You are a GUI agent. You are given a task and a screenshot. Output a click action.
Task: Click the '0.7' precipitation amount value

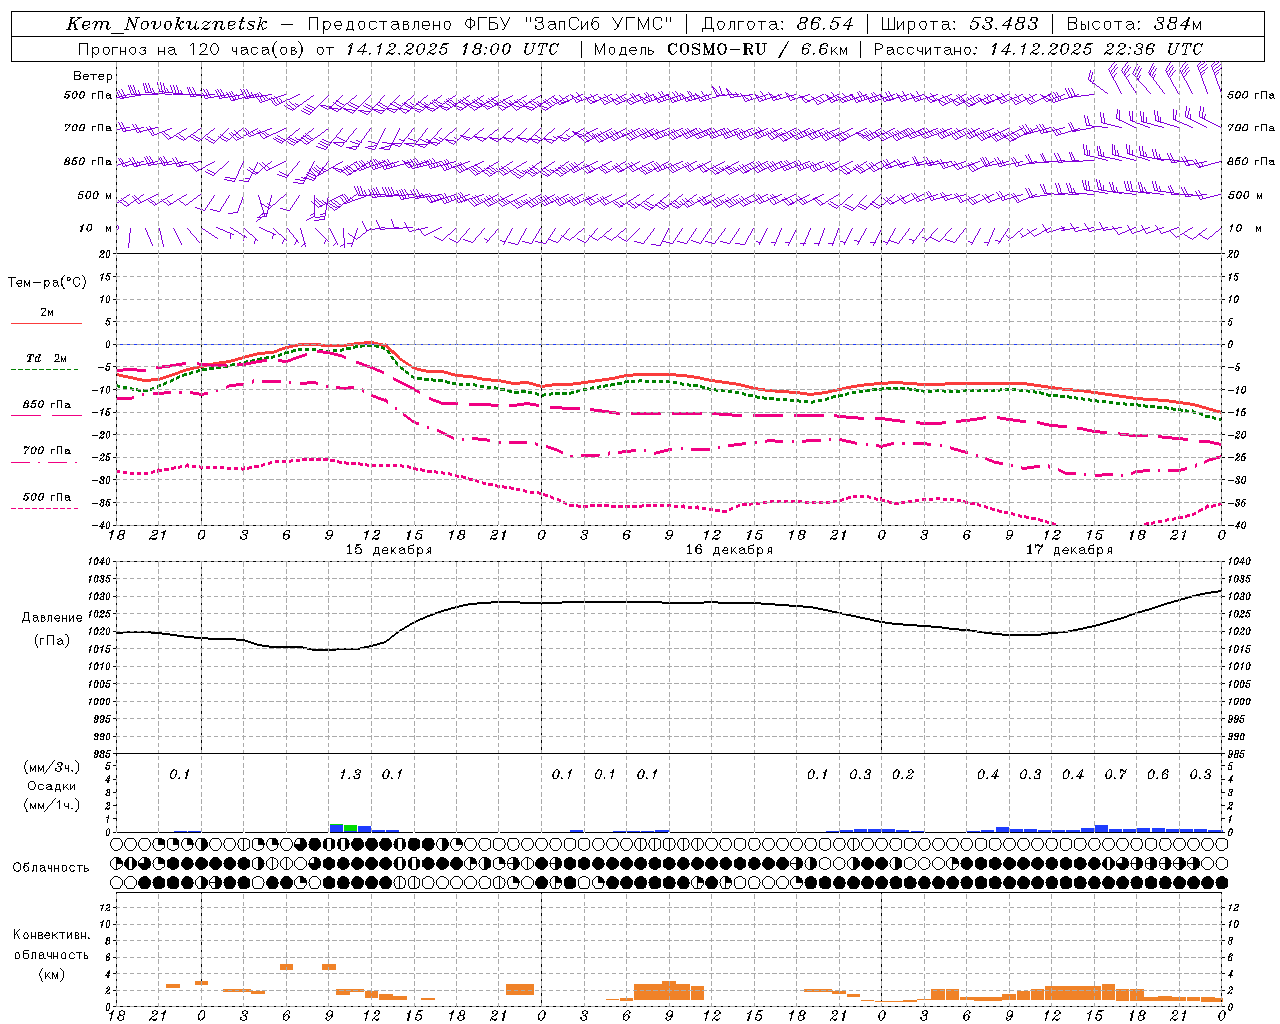click(x=1115, y=774)
